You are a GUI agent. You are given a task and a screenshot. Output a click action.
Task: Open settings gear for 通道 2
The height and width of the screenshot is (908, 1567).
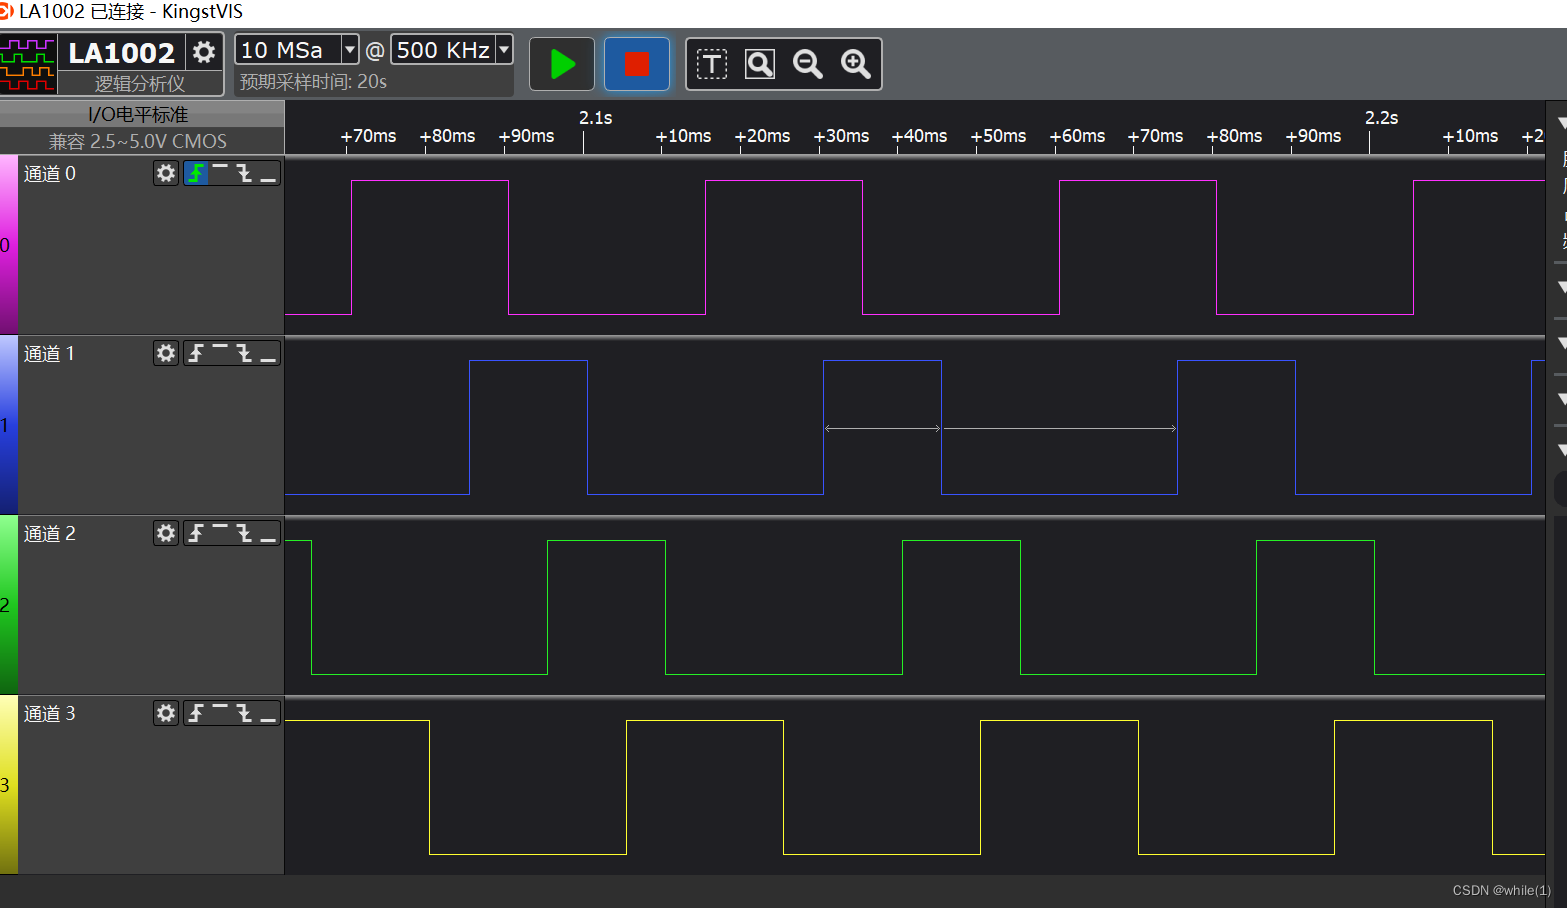[166, 533]
